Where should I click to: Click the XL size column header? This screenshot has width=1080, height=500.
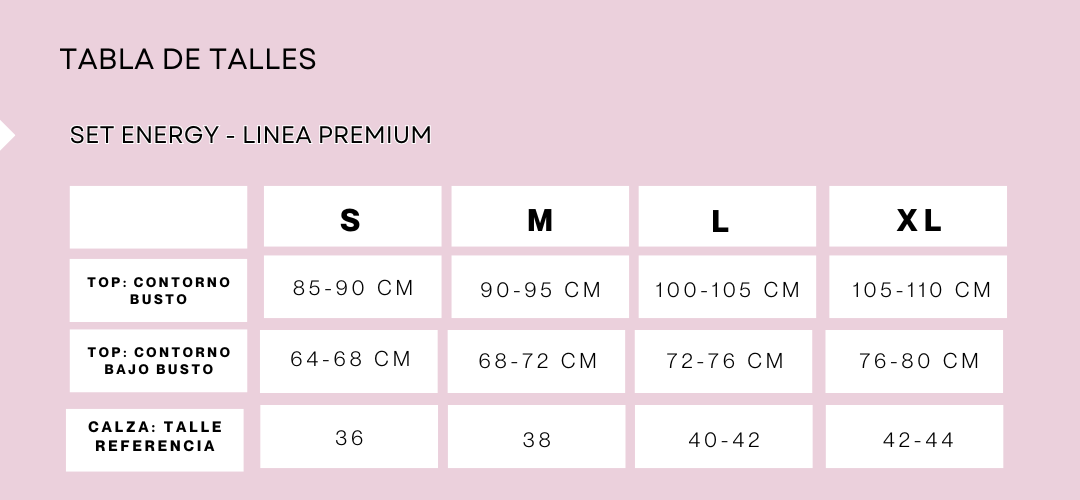pos(917,216)
